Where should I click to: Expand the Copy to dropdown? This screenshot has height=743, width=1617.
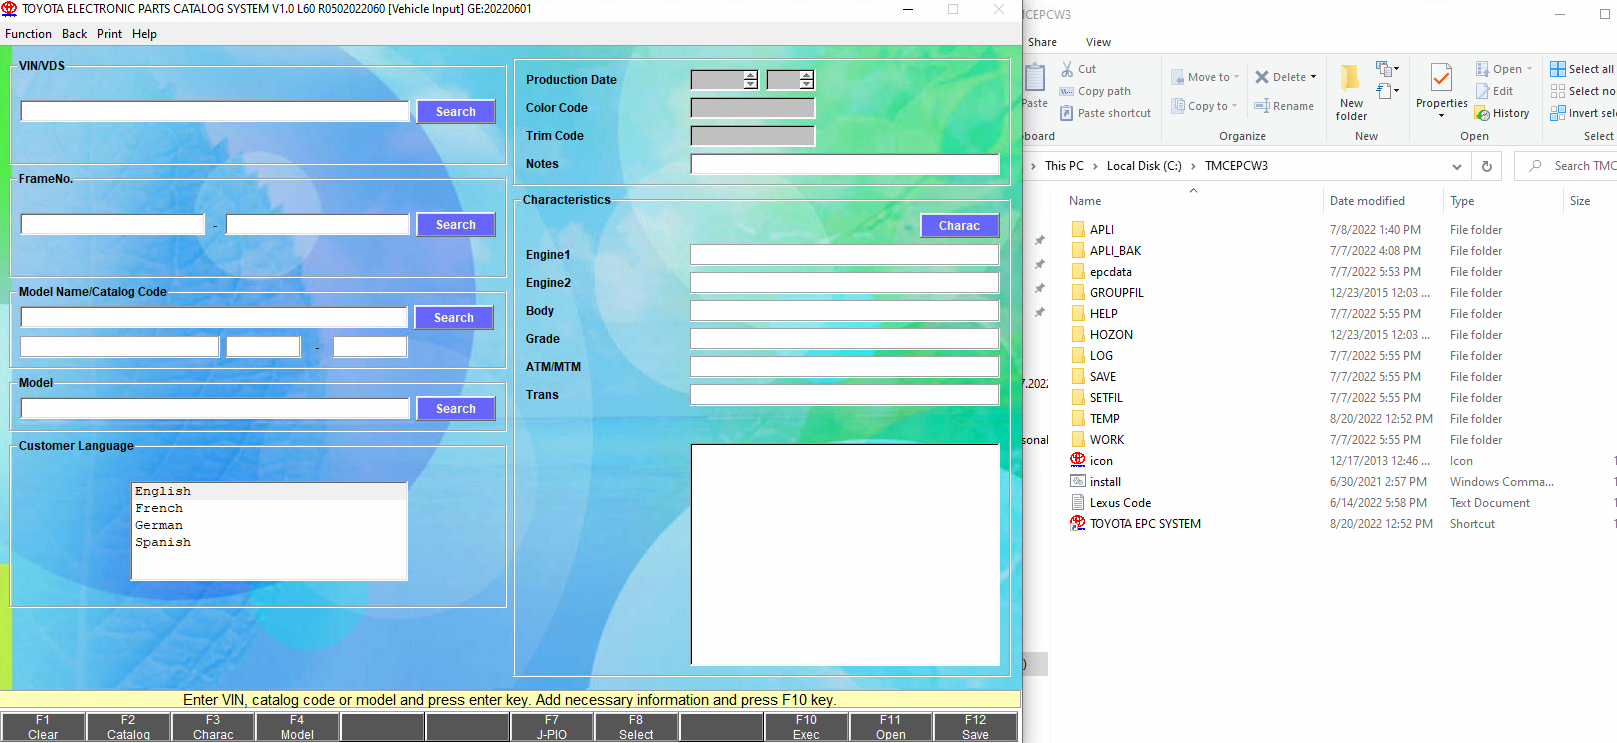tap(1234, 106)
